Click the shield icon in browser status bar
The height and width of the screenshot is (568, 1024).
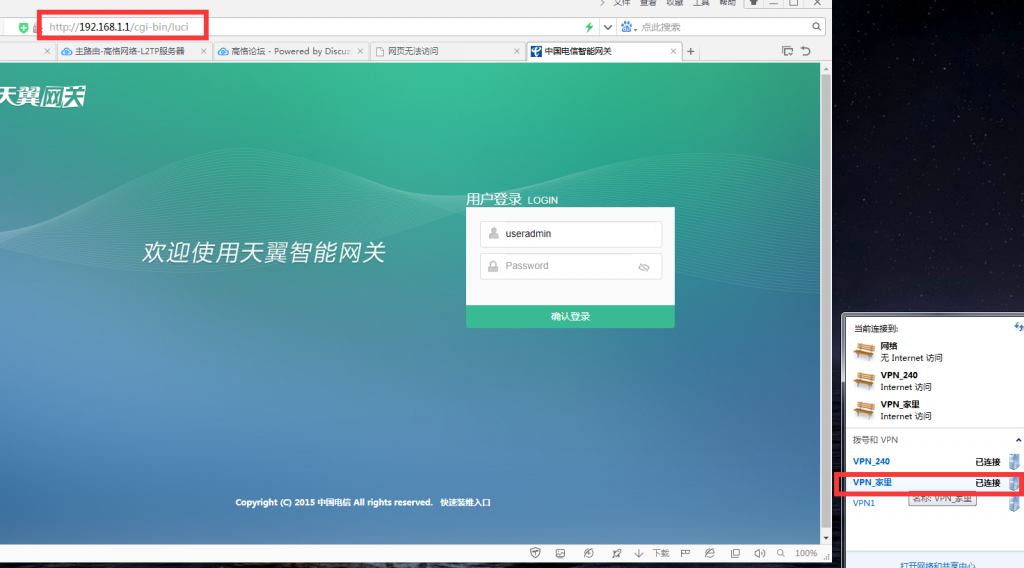[535, 553]
